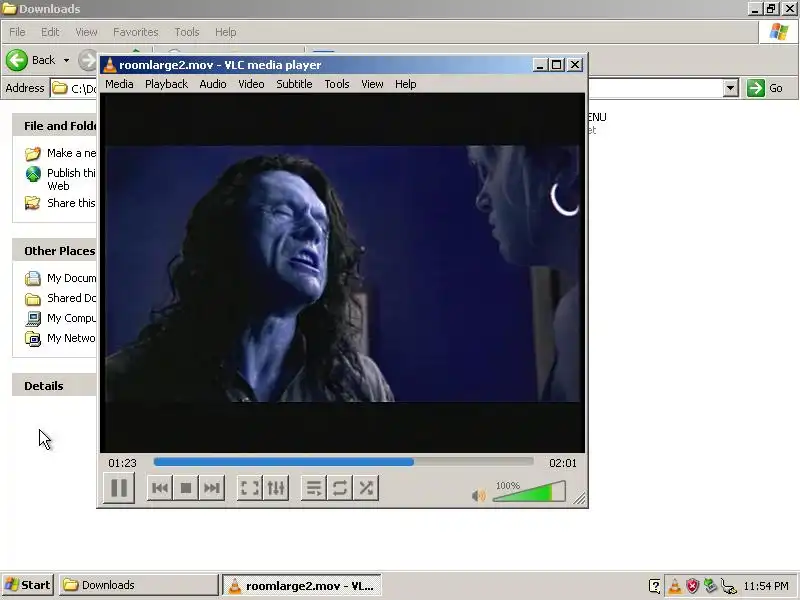Click the total duration 02:01 label

coord(563,463)
